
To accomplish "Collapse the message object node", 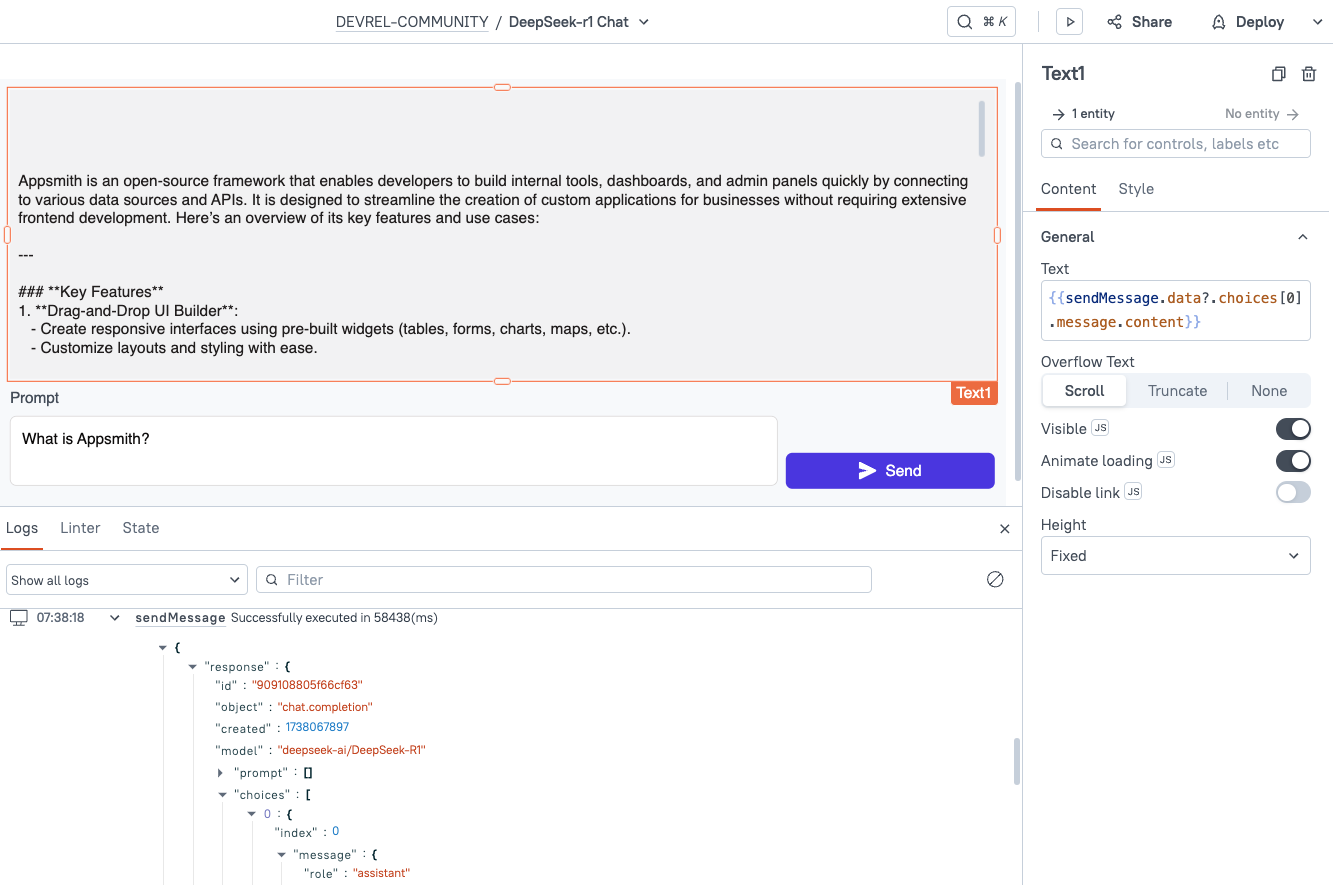I will 283,855.
